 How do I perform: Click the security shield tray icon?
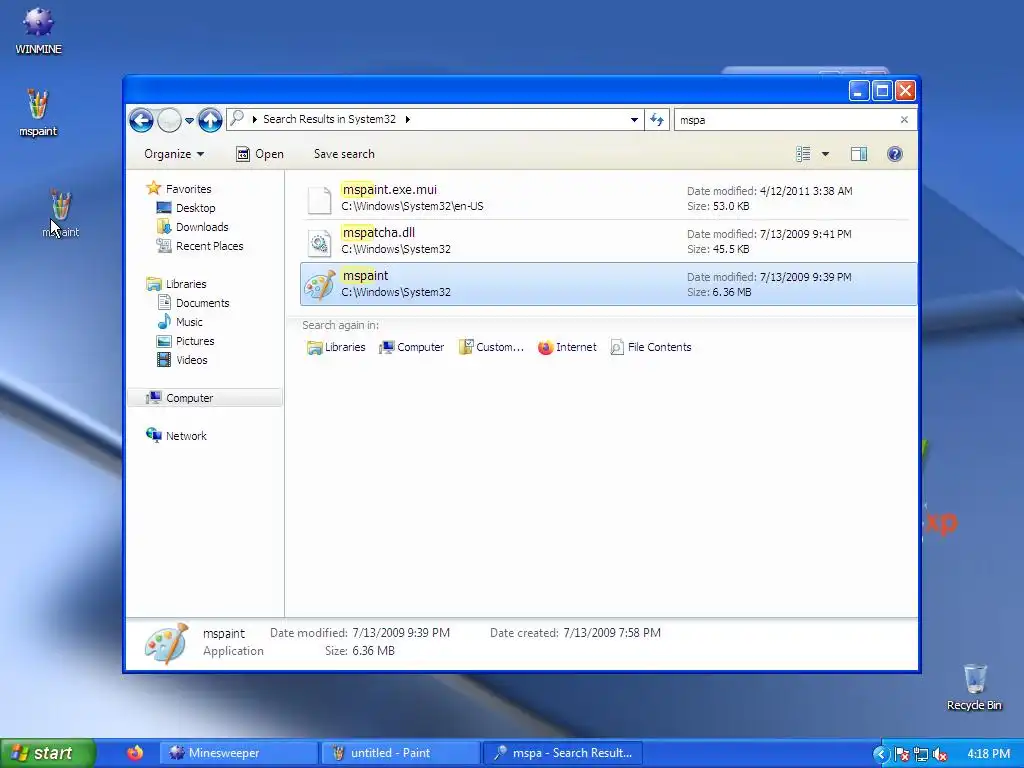coord(902,755)
